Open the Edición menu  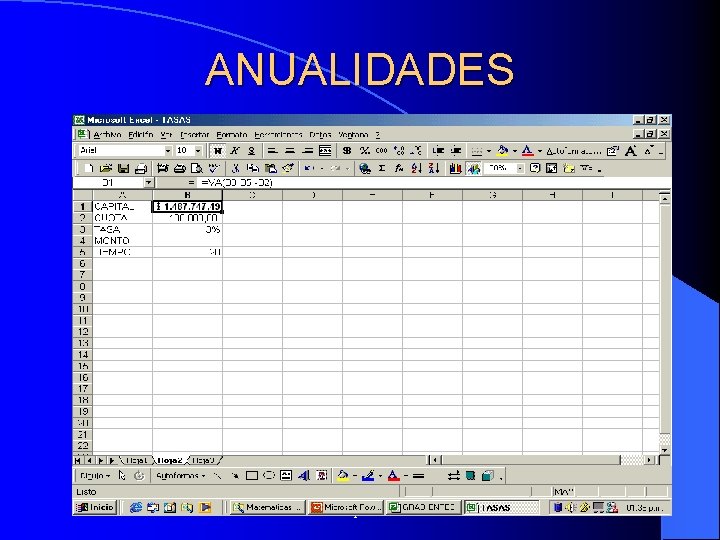(141, 135)
